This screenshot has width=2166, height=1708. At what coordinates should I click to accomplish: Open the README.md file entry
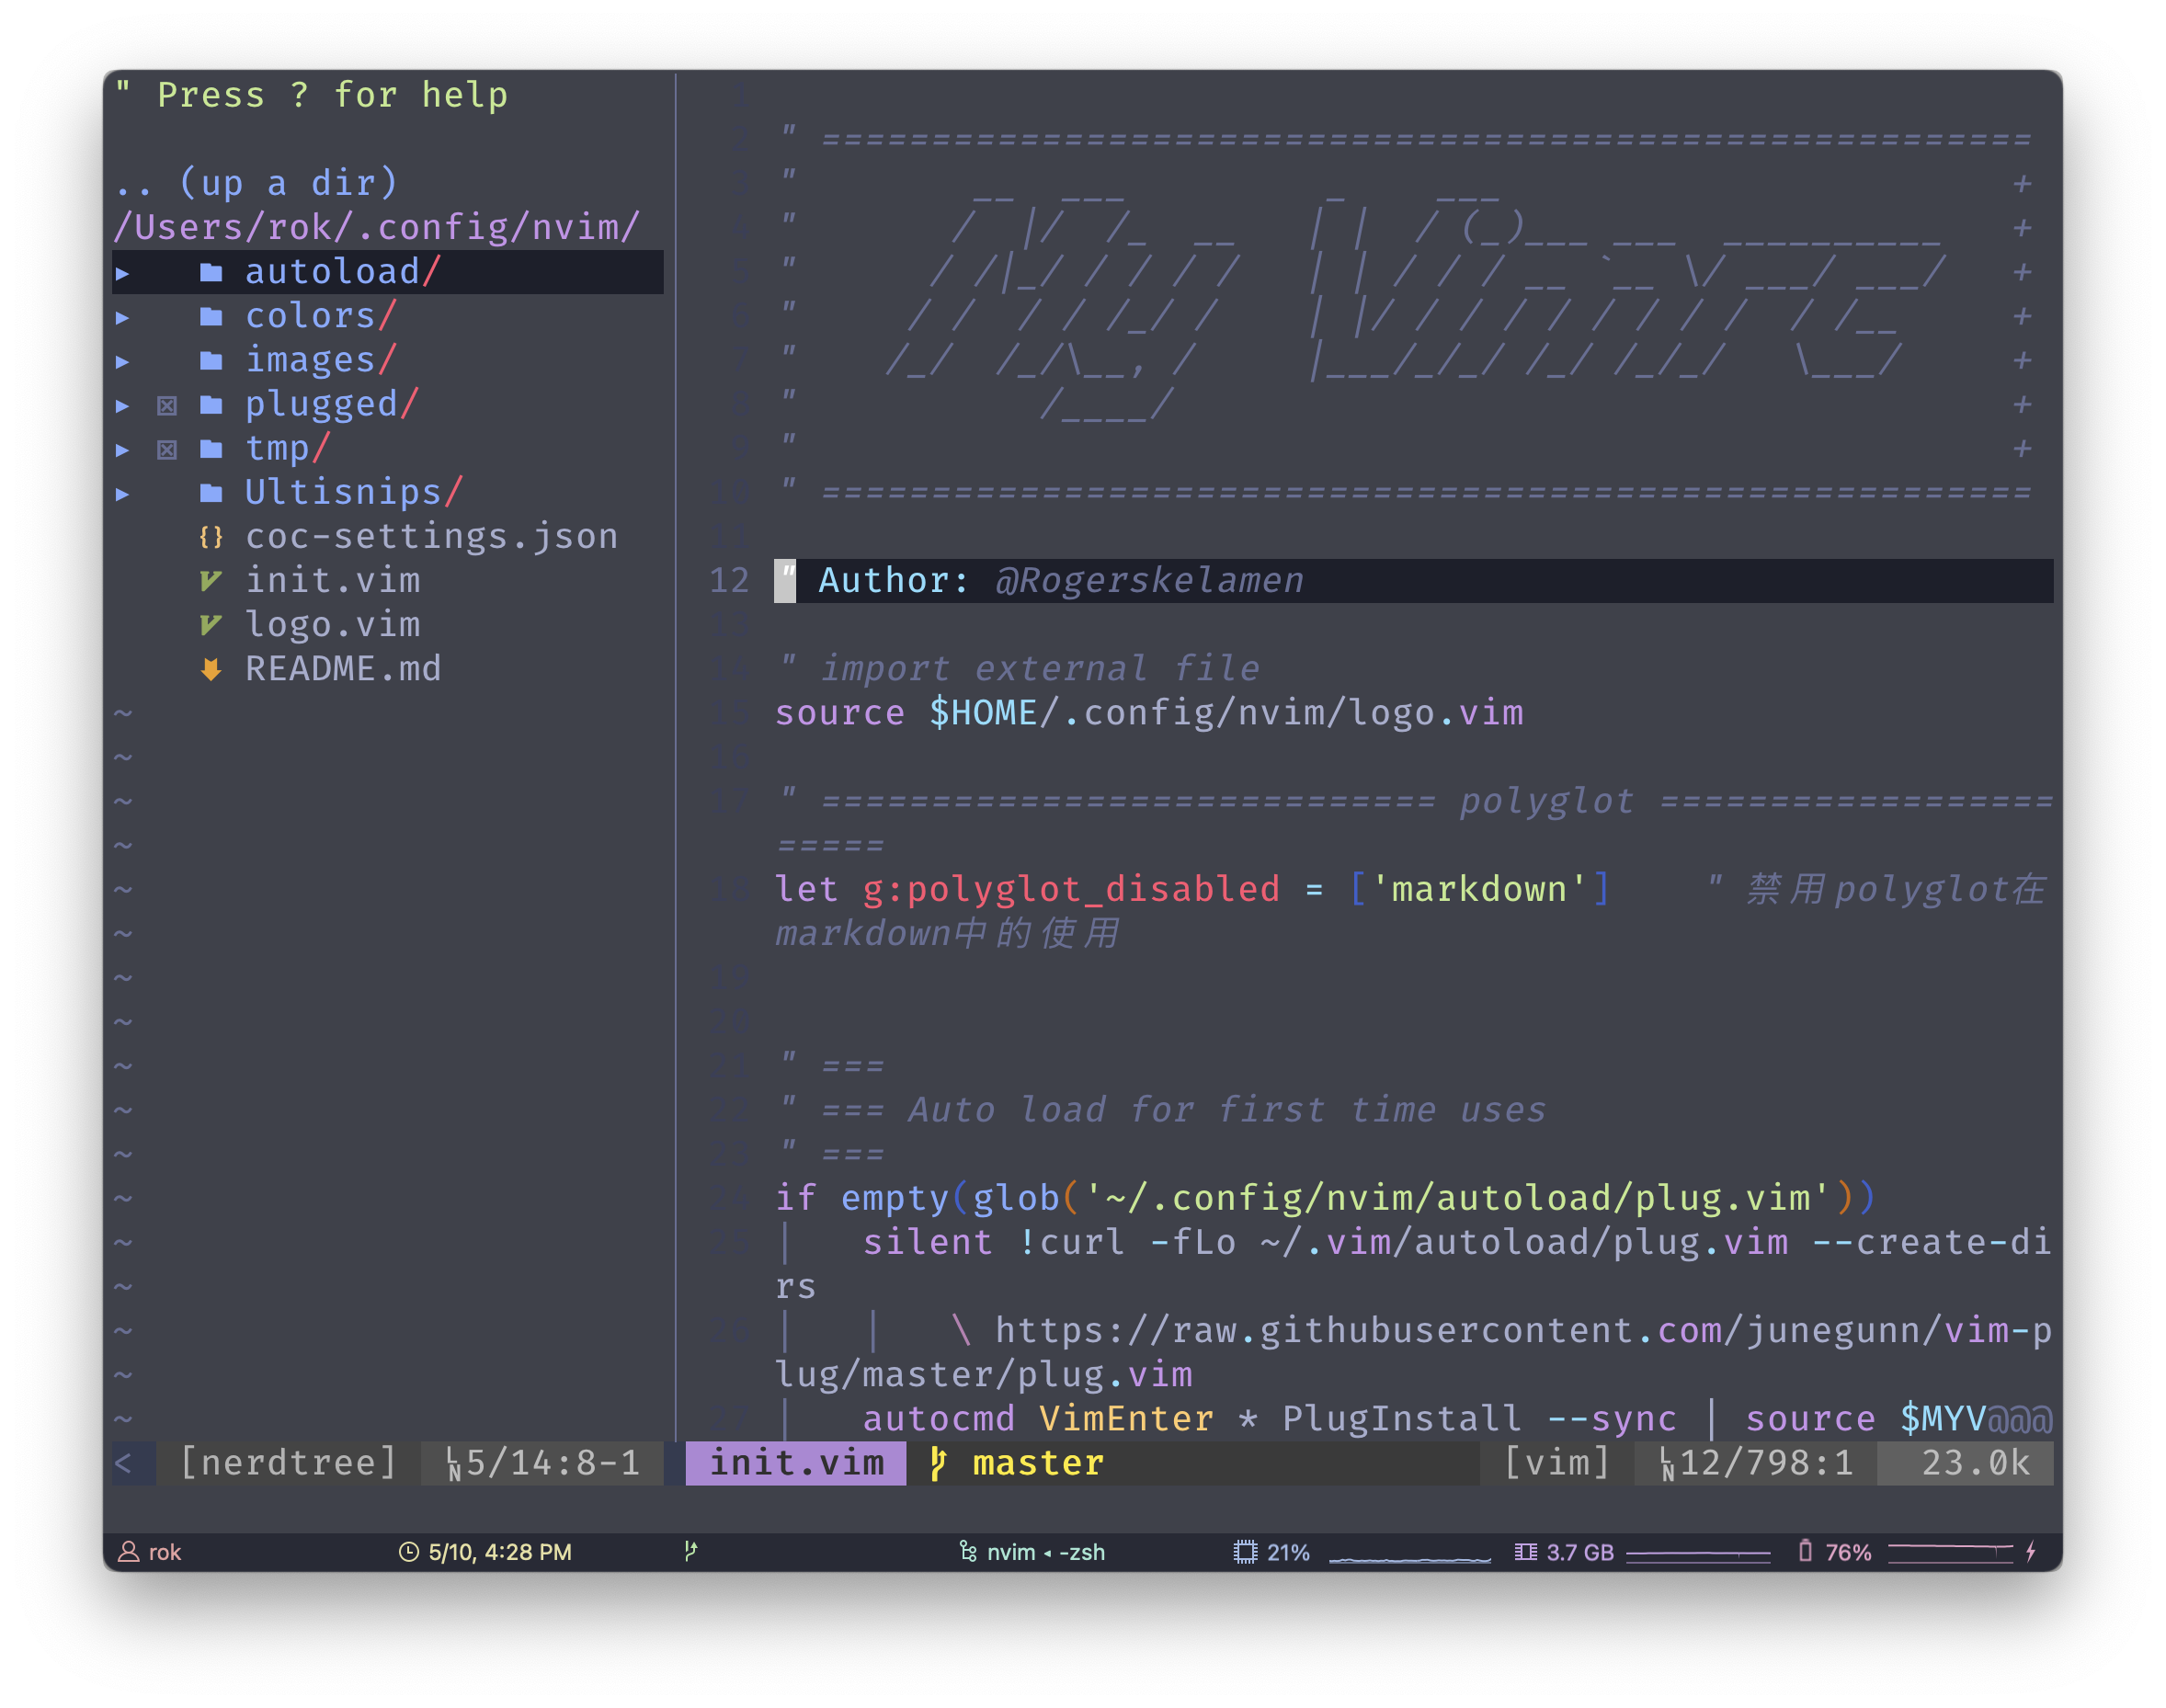pos(343,669)
